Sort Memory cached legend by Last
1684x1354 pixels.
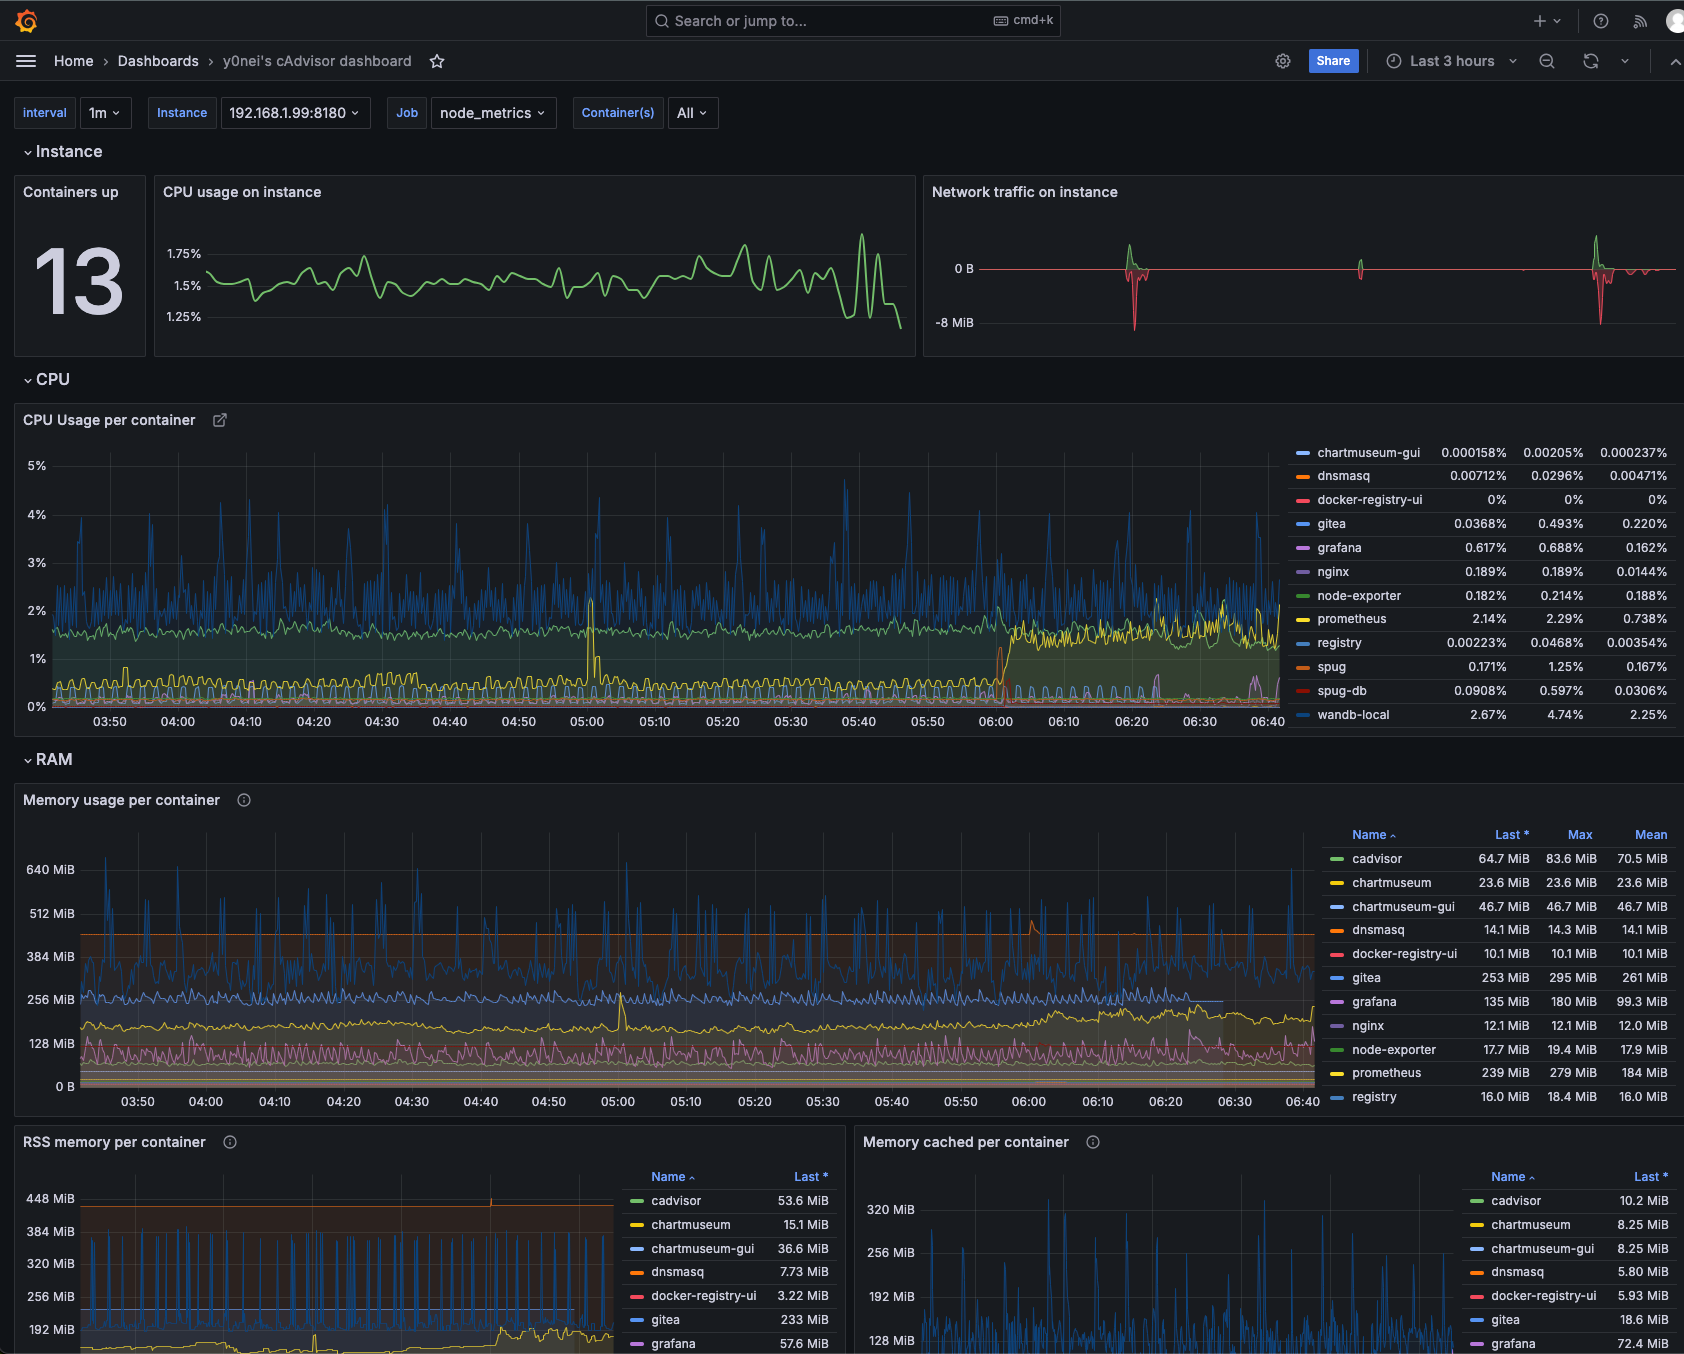coord(1651,1177)
